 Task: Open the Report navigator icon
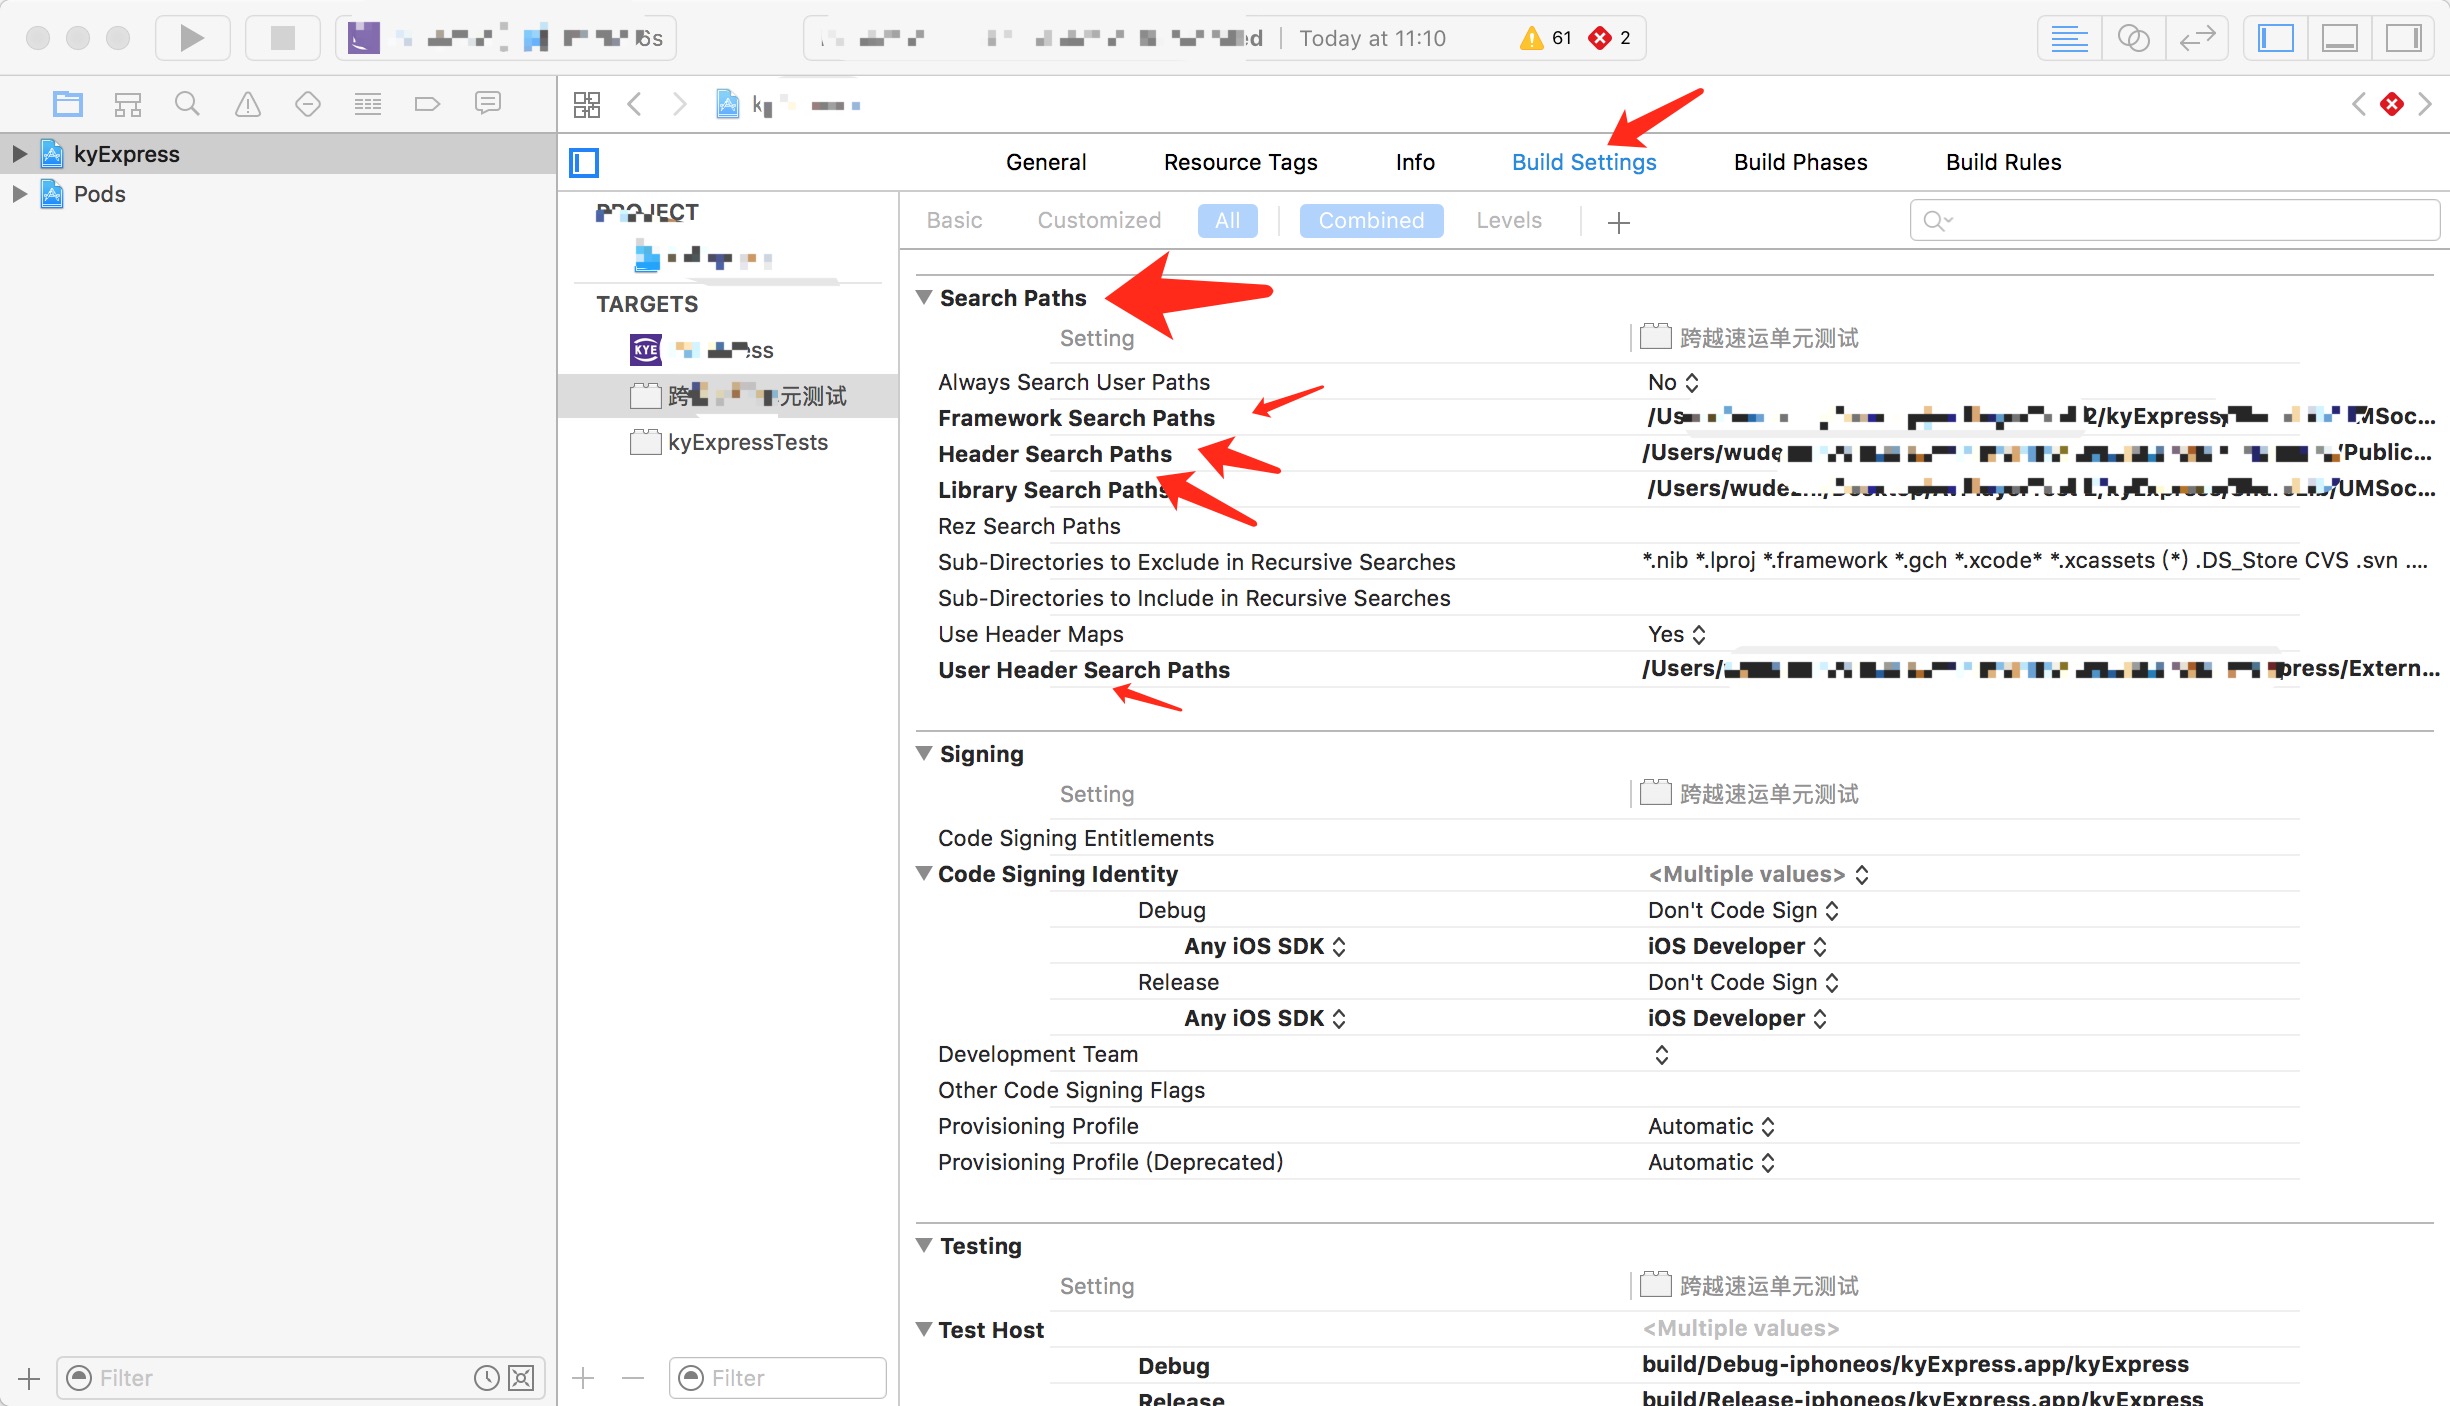click(x=488, y=103)
